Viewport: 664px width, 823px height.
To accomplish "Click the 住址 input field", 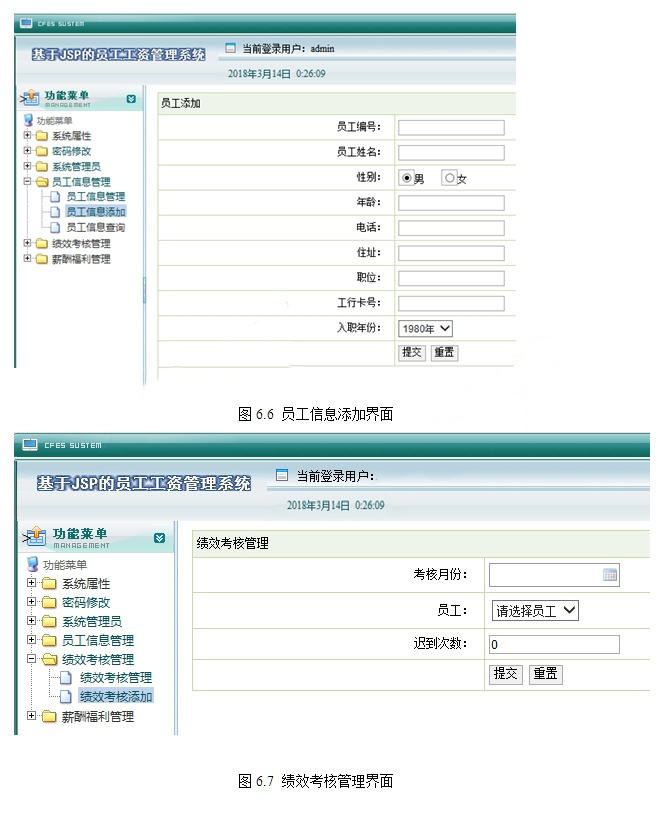I will (451, 253).
